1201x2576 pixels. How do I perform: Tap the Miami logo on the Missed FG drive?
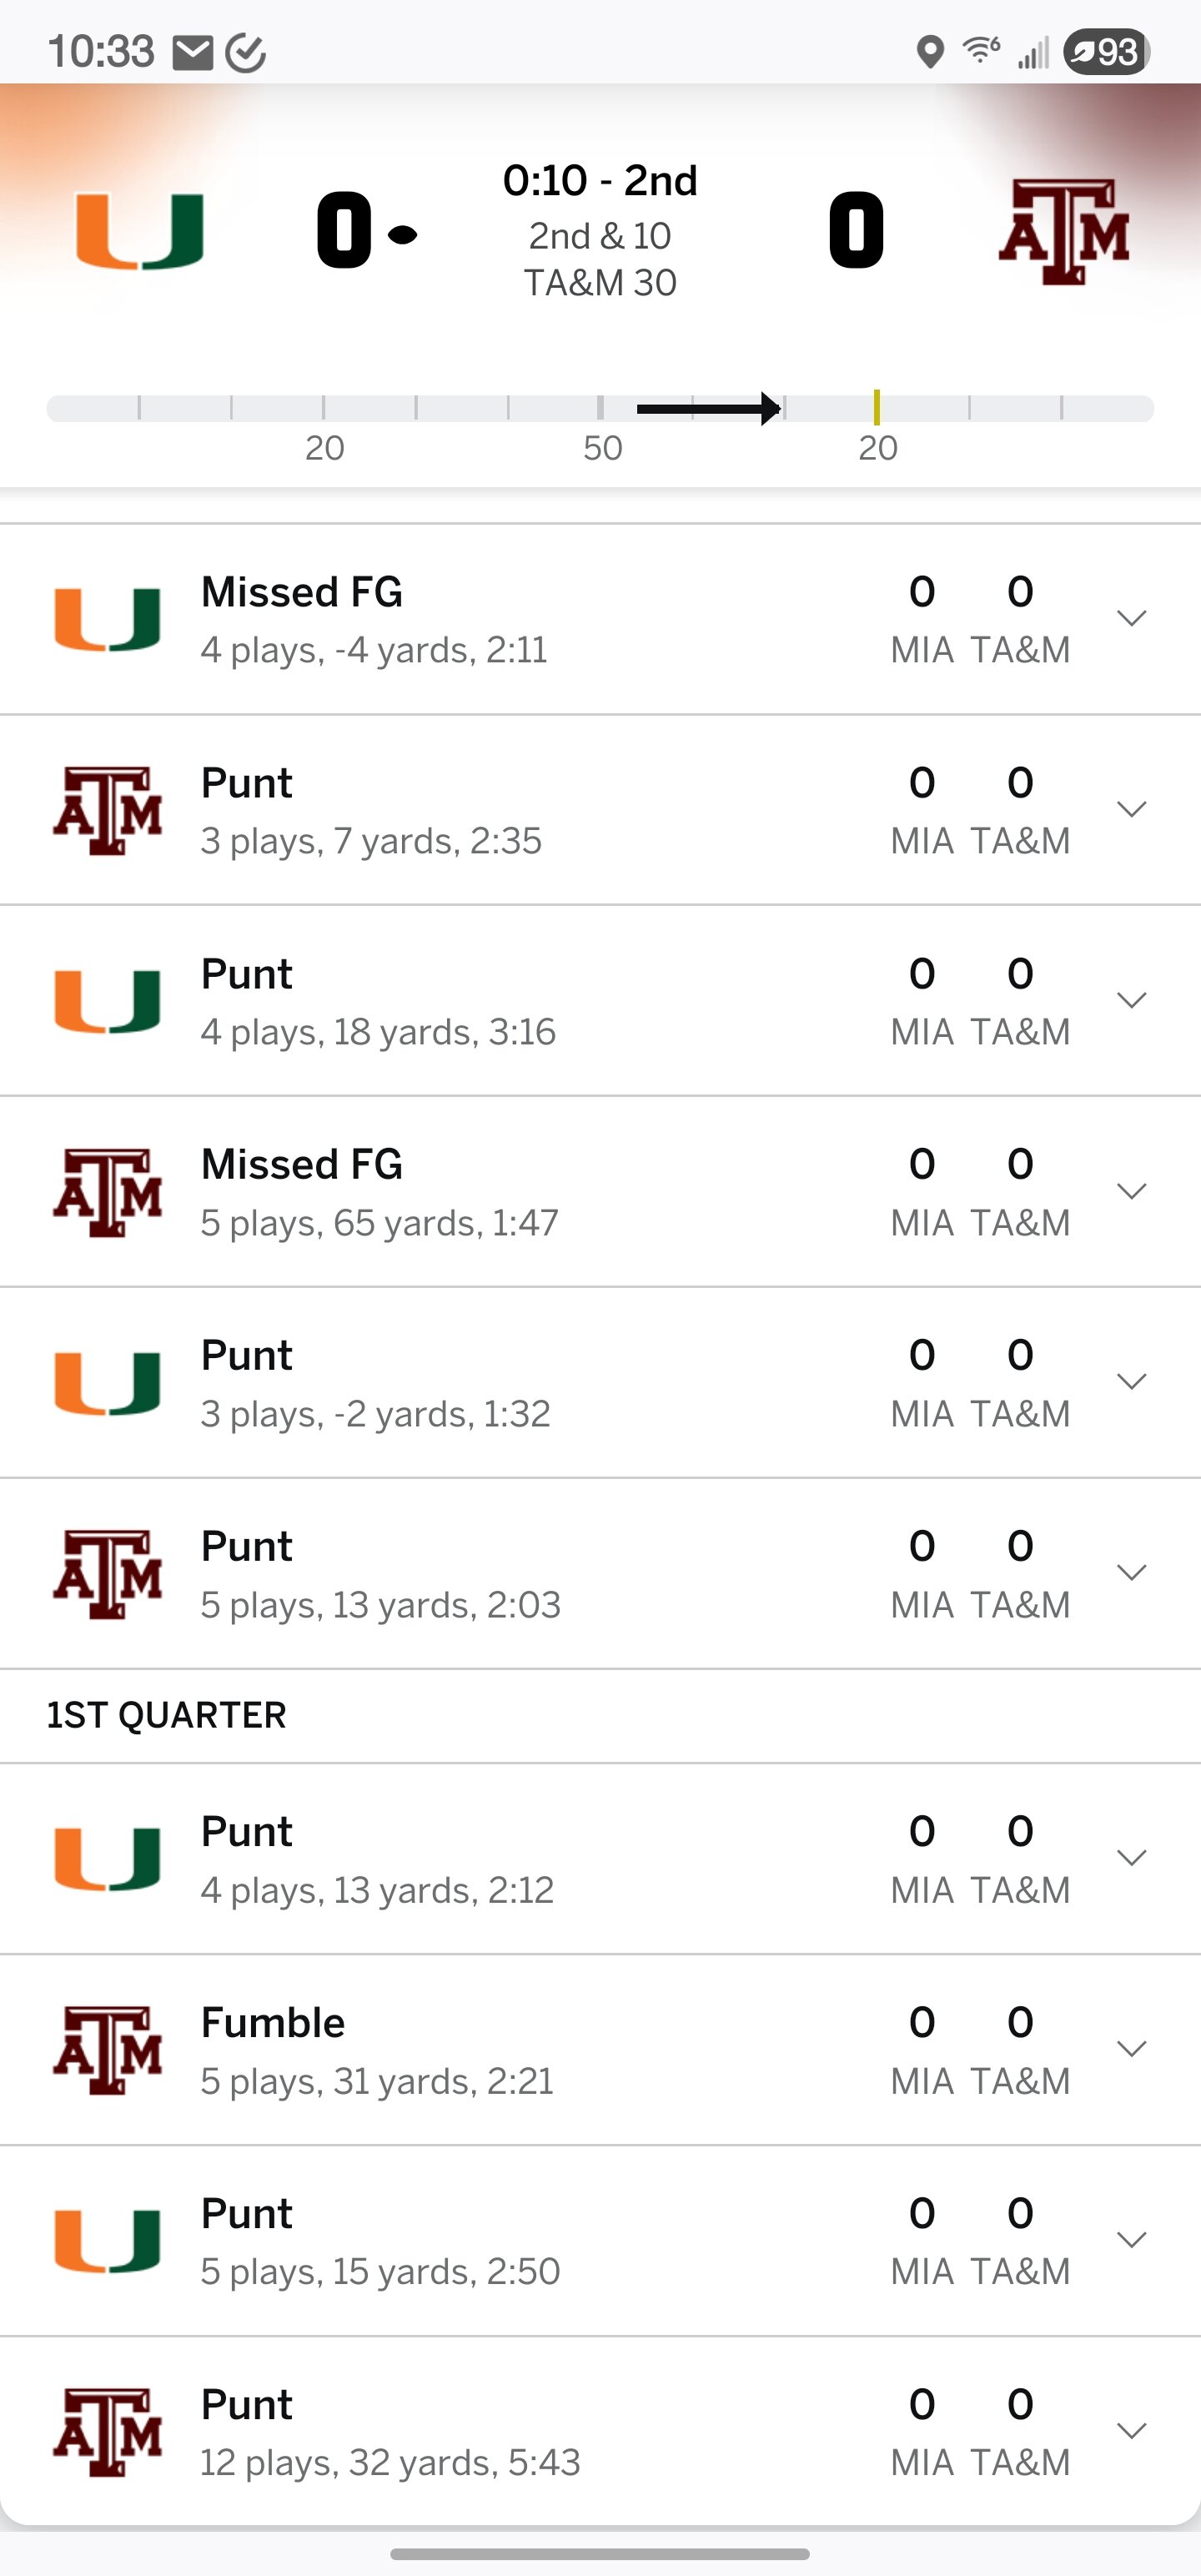(x=108, y=619)
